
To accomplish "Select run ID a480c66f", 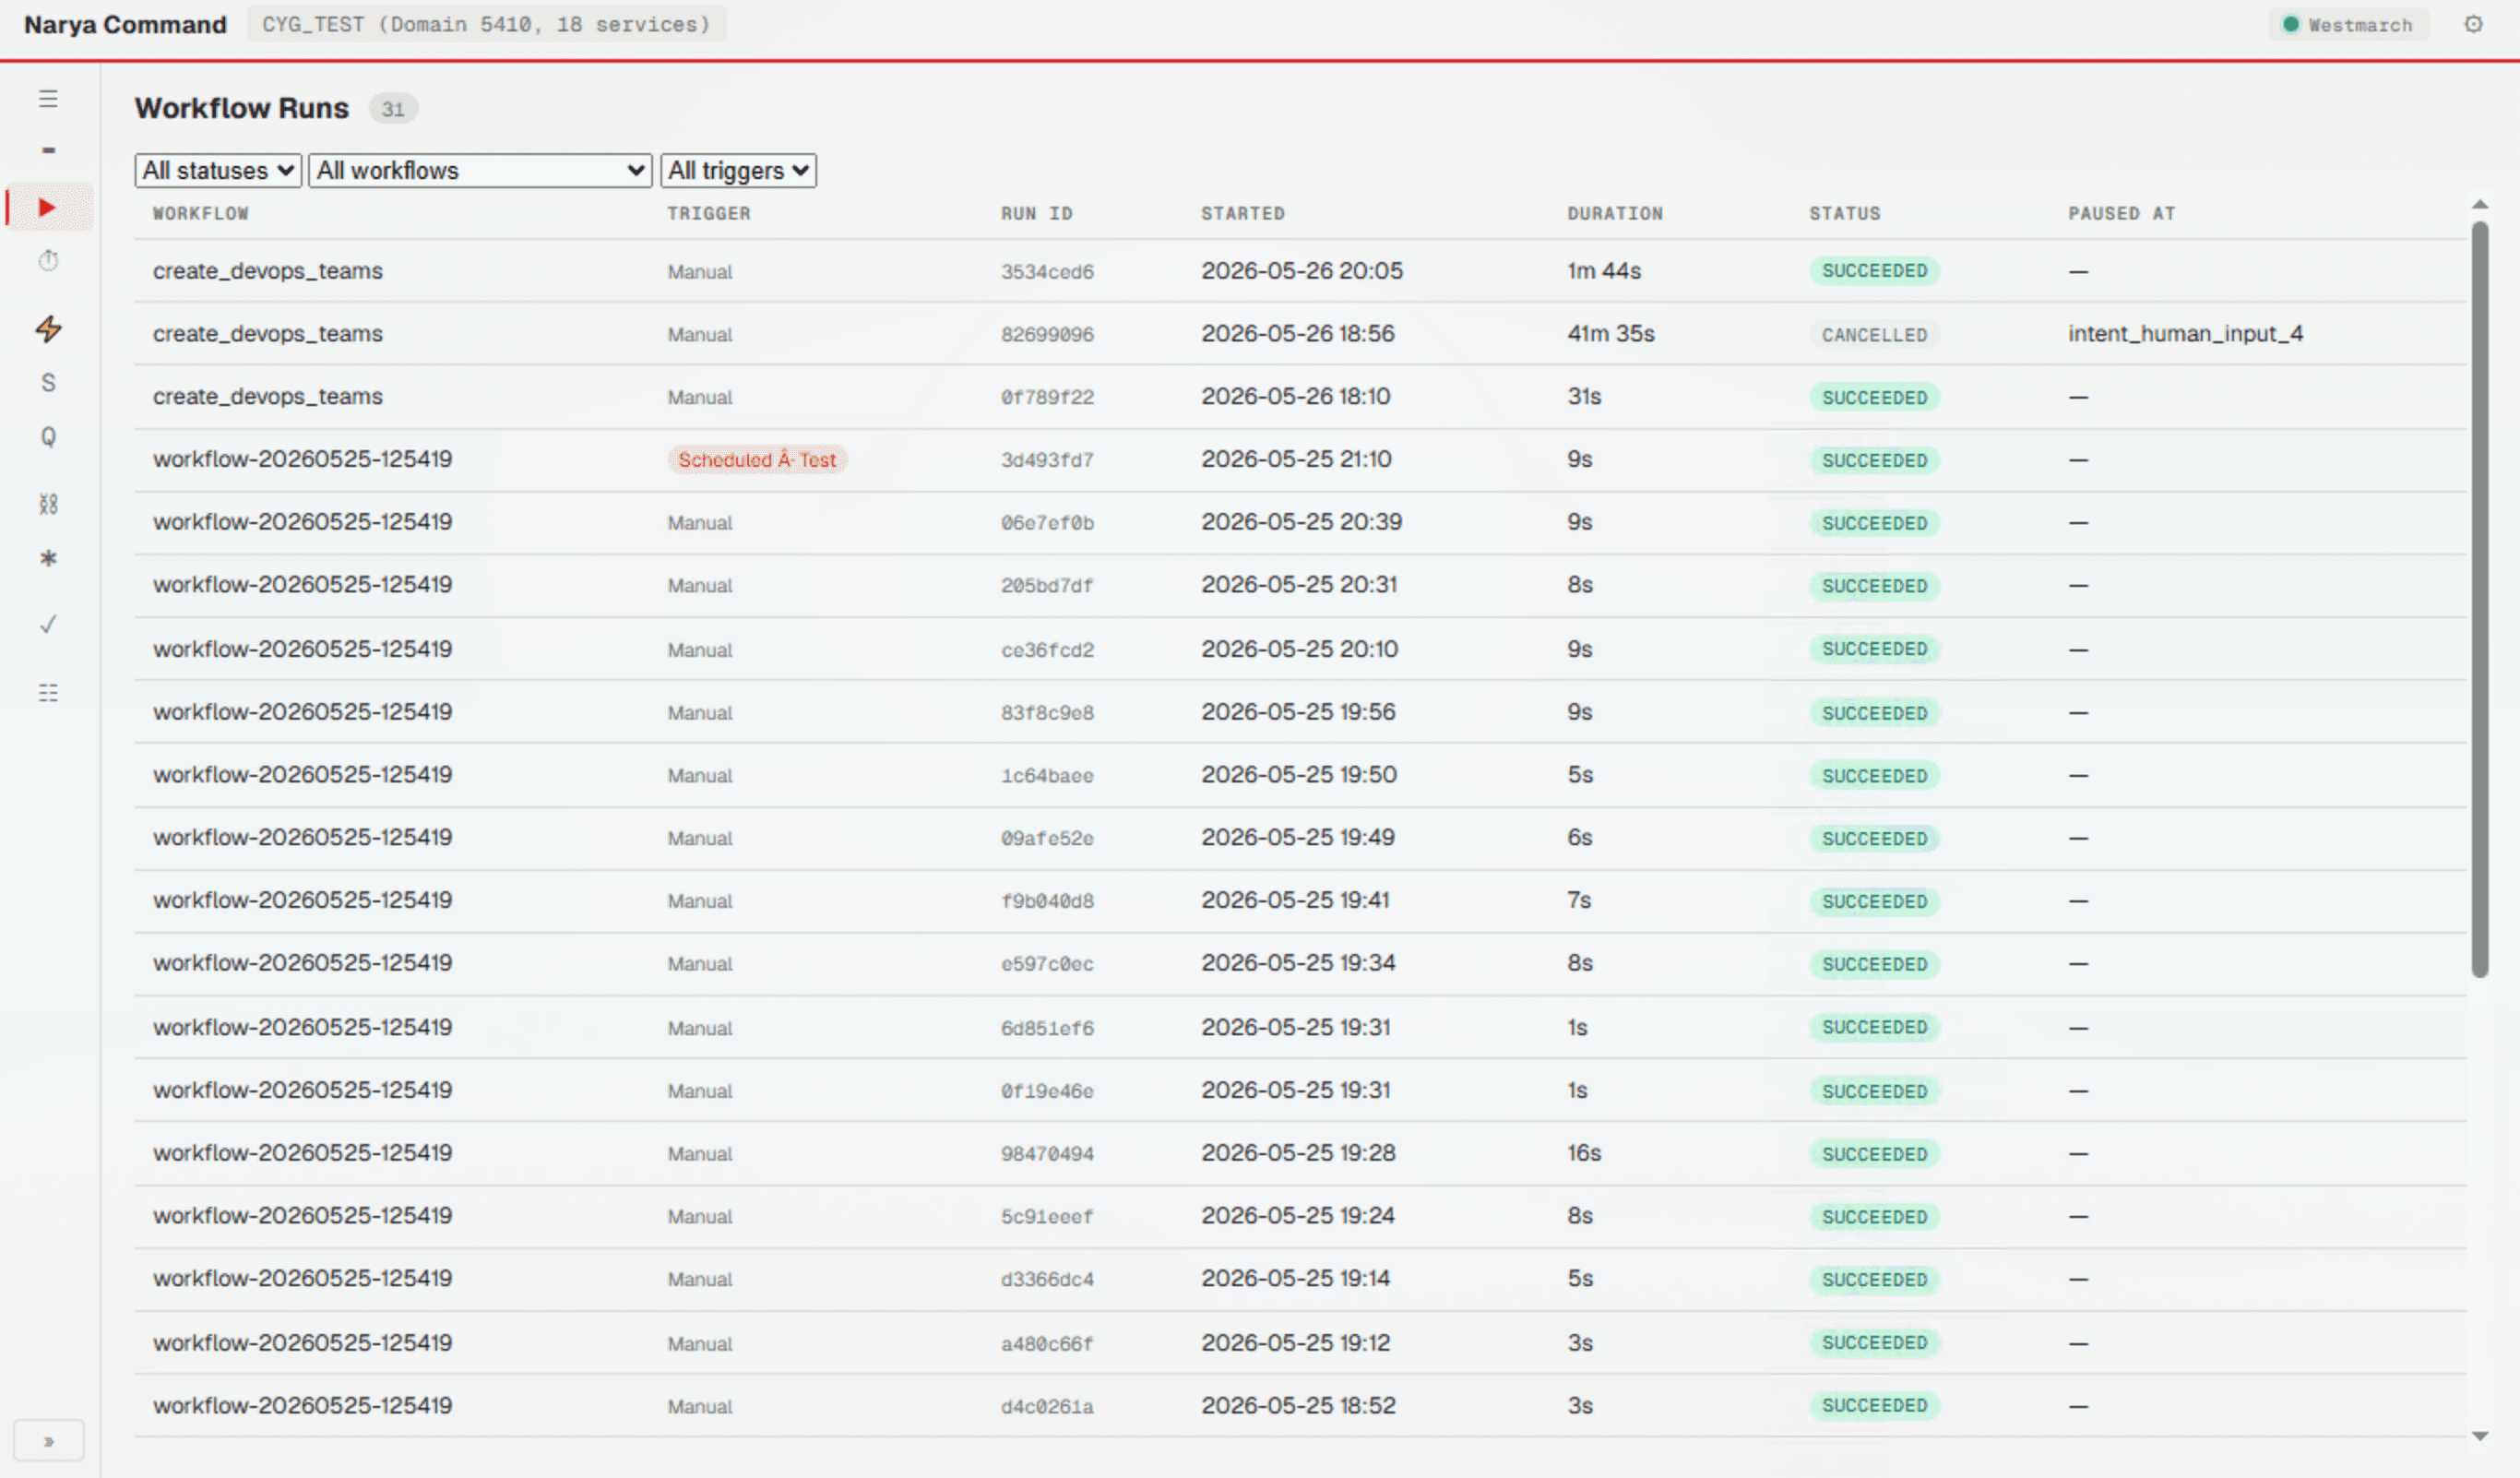I will [x=1047, y=1344].
